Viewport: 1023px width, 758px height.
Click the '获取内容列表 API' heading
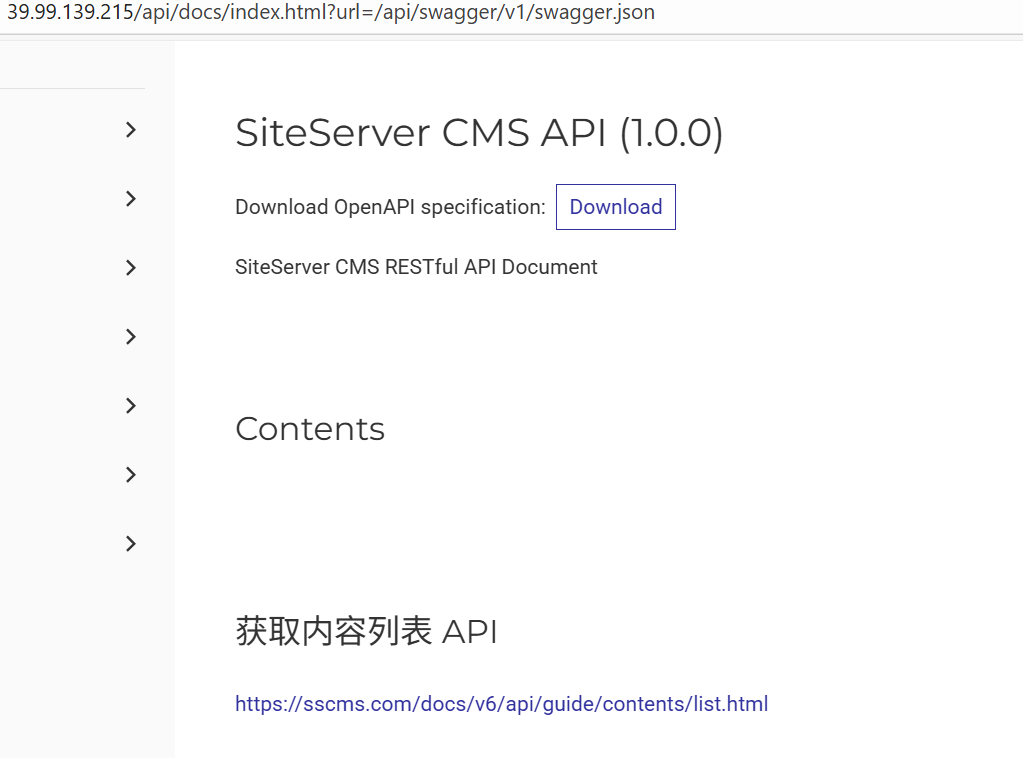click(x=366, y=631)
